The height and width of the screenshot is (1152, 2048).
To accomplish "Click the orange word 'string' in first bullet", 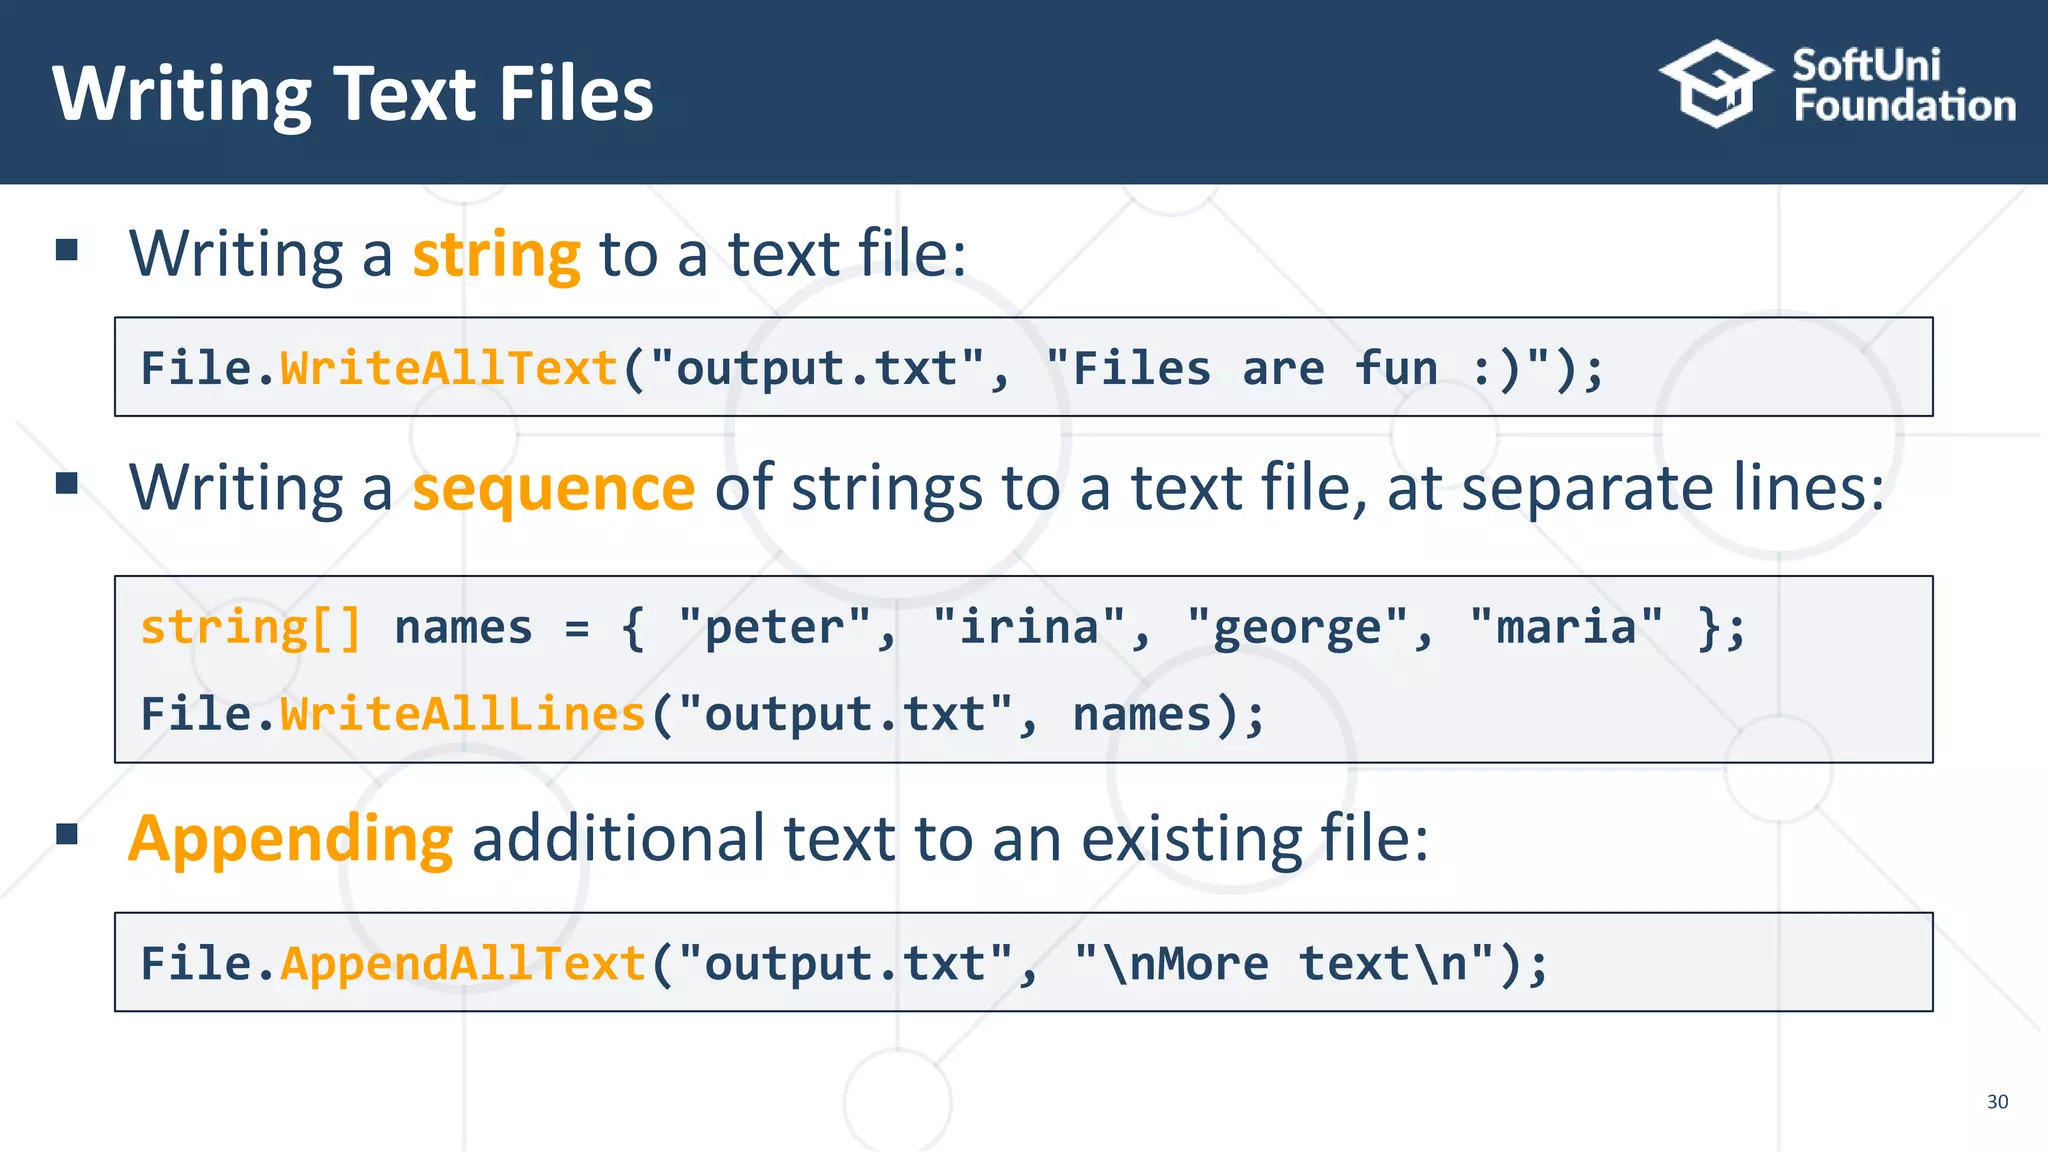I will point(496,254).
